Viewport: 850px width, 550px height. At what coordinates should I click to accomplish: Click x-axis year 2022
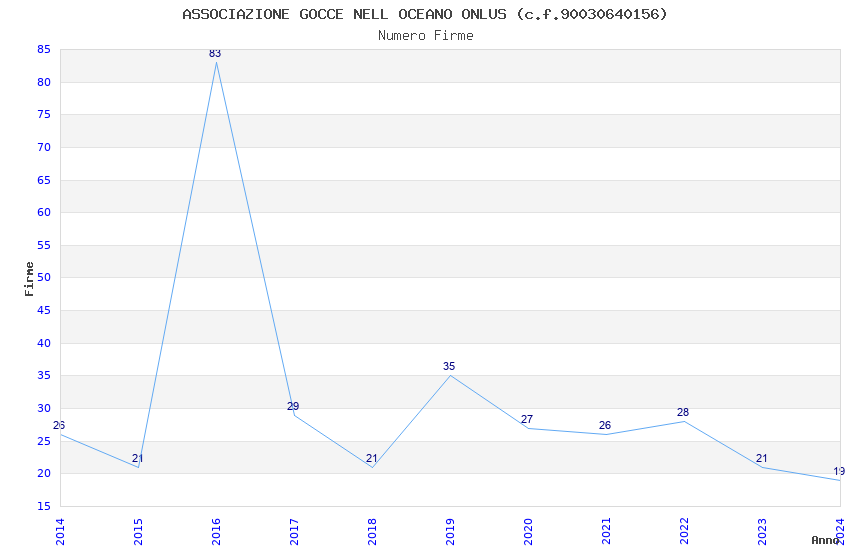click(685, 532)
